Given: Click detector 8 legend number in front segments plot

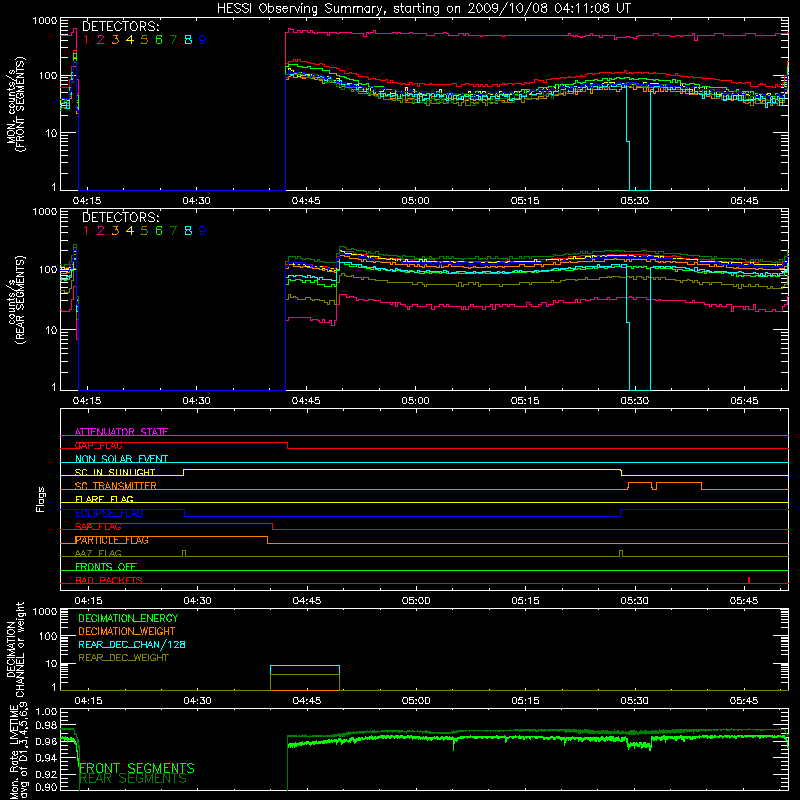Looking at the screenshot, I should coord(188,40).
